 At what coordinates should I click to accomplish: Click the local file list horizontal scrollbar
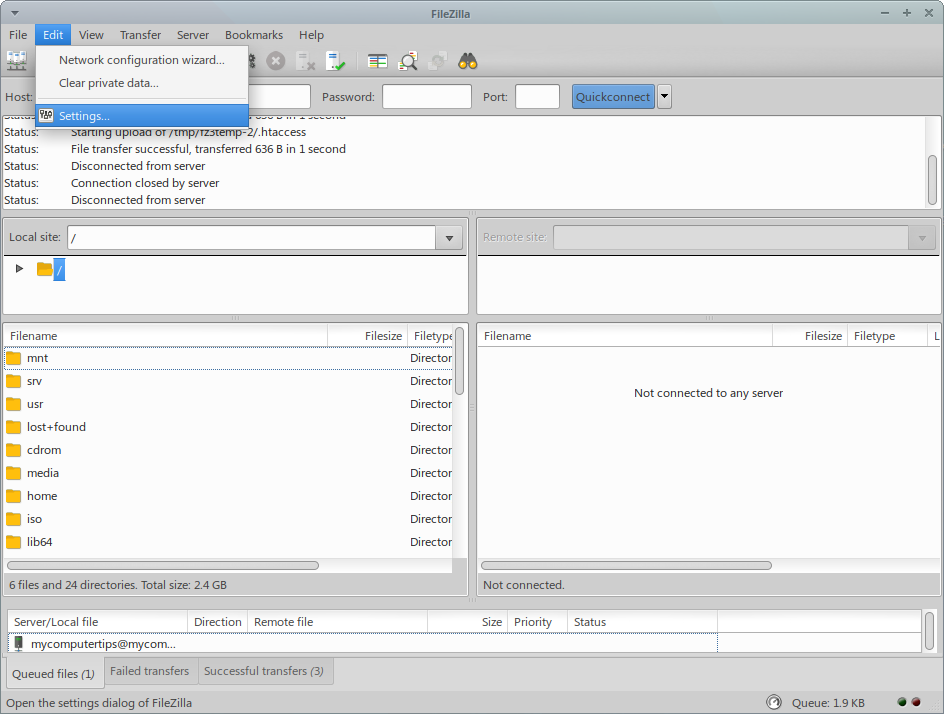point(163,565)
